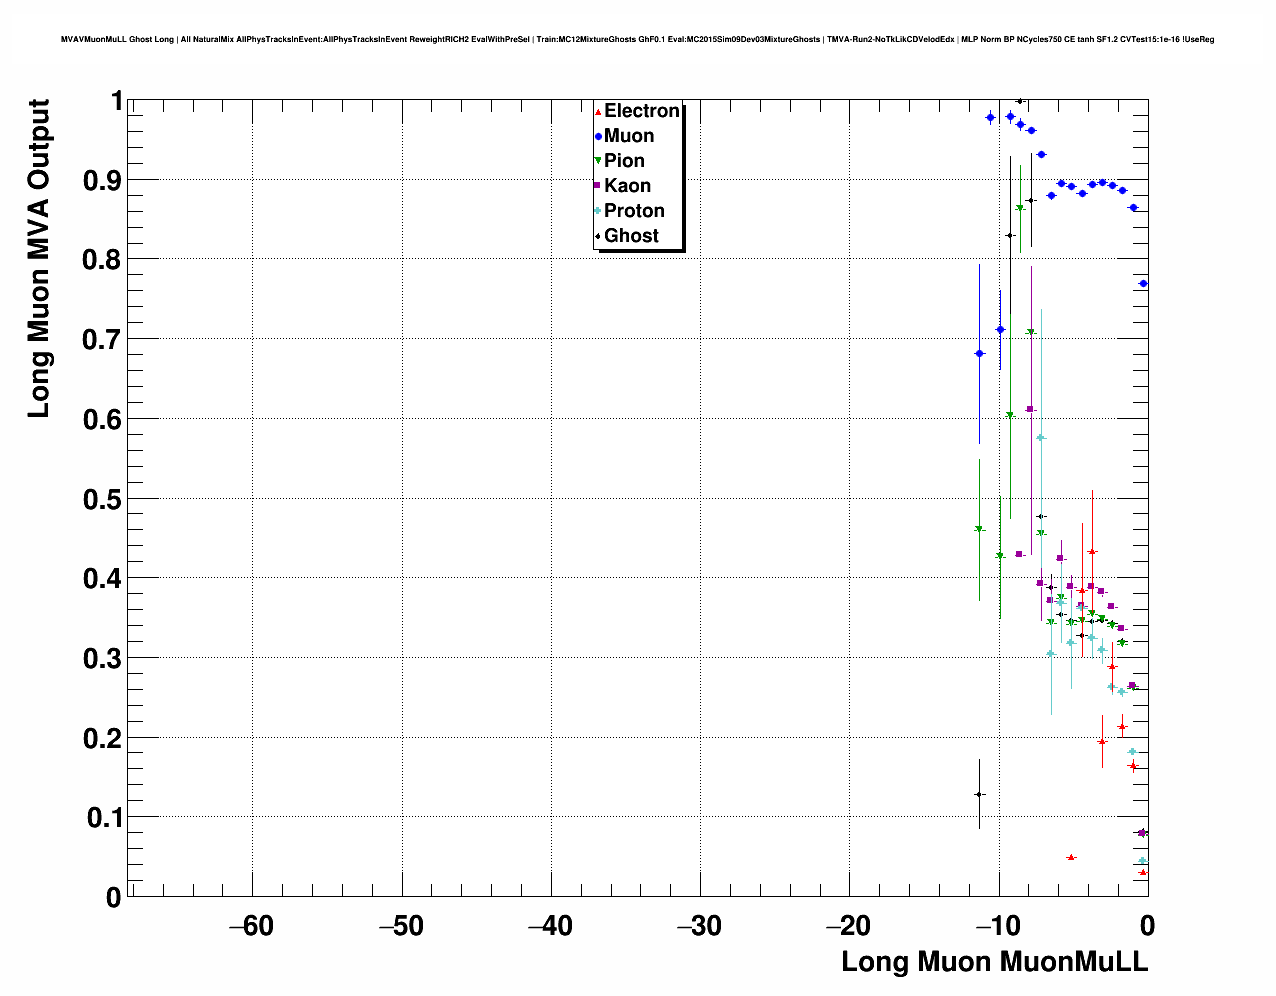The height and width of the screenshot is (996, 1276).
Task: Click the 0.9 tick label on y-axis
Action: pos(103,181)
